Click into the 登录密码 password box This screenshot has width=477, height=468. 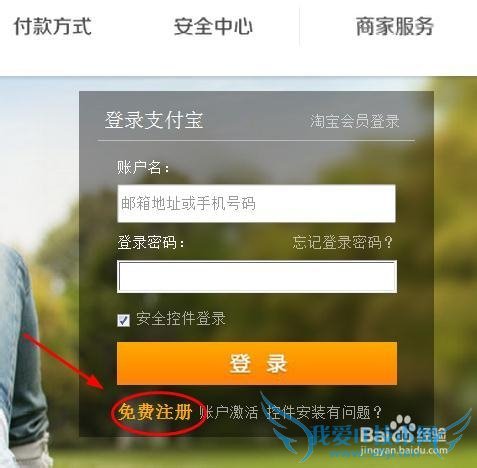coord(257,277)
